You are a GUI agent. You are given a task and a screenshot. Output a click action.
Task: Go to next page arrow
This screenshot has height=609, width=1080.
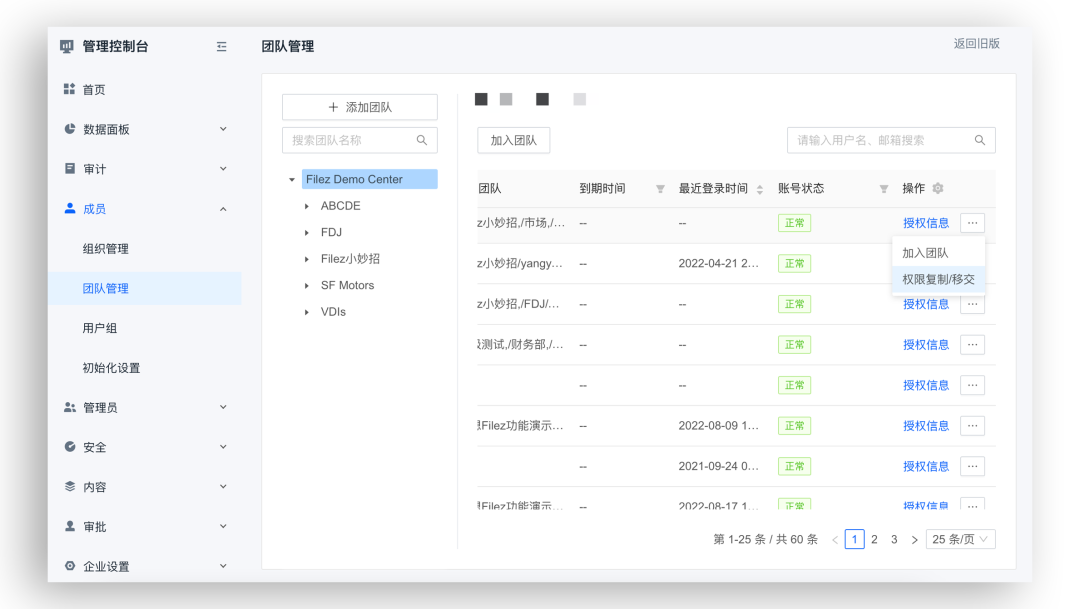pos(914,539)
